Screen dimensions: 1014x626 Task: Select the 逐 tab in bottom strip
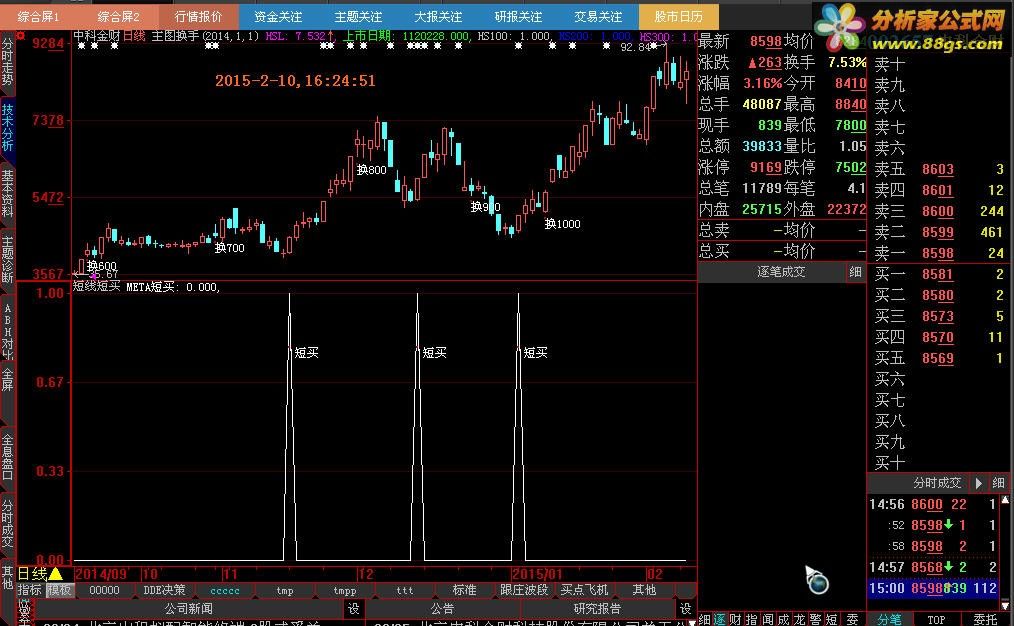[x=719, y=620]
